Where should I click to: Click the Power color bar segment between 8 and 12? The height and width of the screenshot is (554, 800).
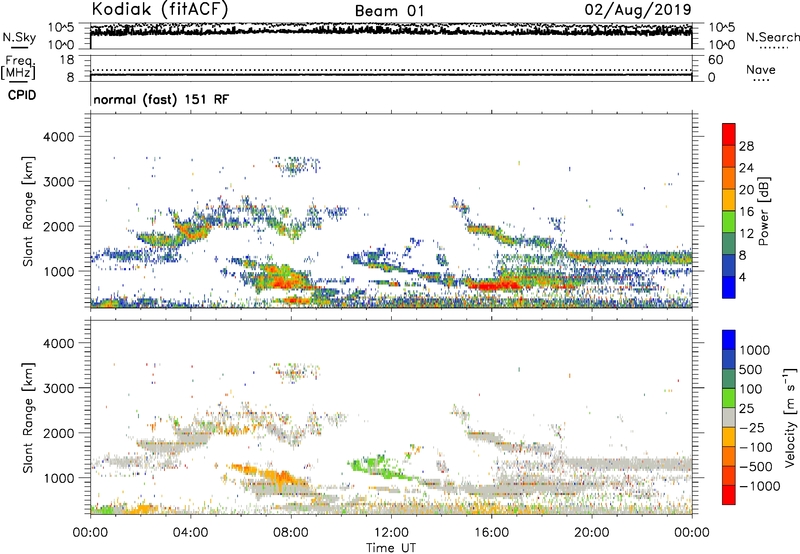(729, 244)
